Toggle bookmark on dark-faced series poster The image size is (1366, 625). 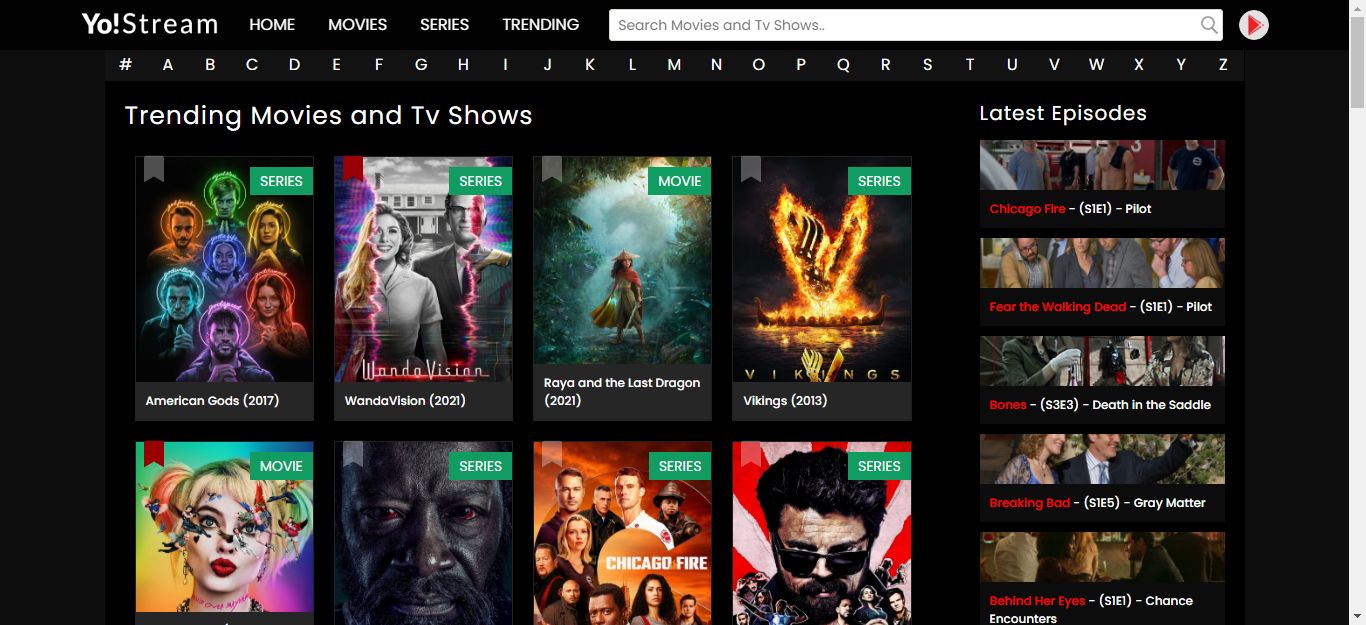click(x=352, y=454)
